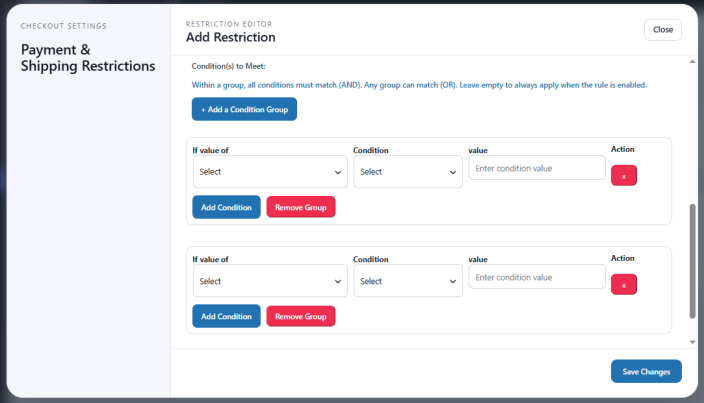Close the restriction editor
Viewport: 704px width, 403px height.
[x=663, y=30]
